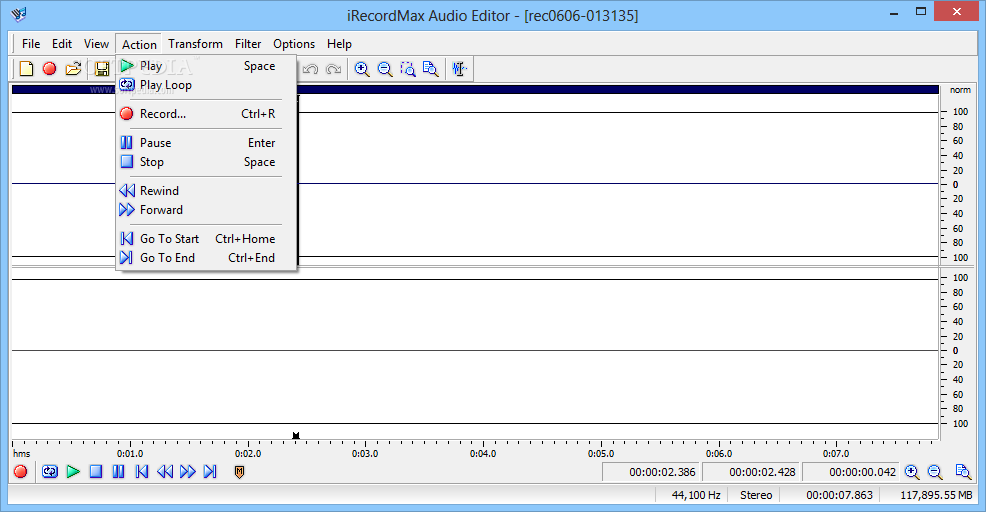Click zoom full view icon at bottom right
Viewport: 986px width, 512px height.
963,472
